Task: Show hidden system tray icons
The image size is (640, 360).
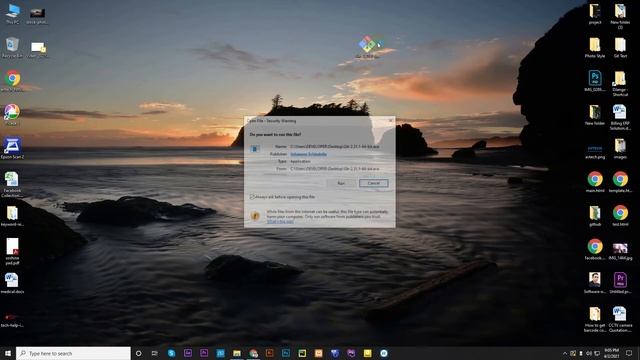Action: point(565,353)
